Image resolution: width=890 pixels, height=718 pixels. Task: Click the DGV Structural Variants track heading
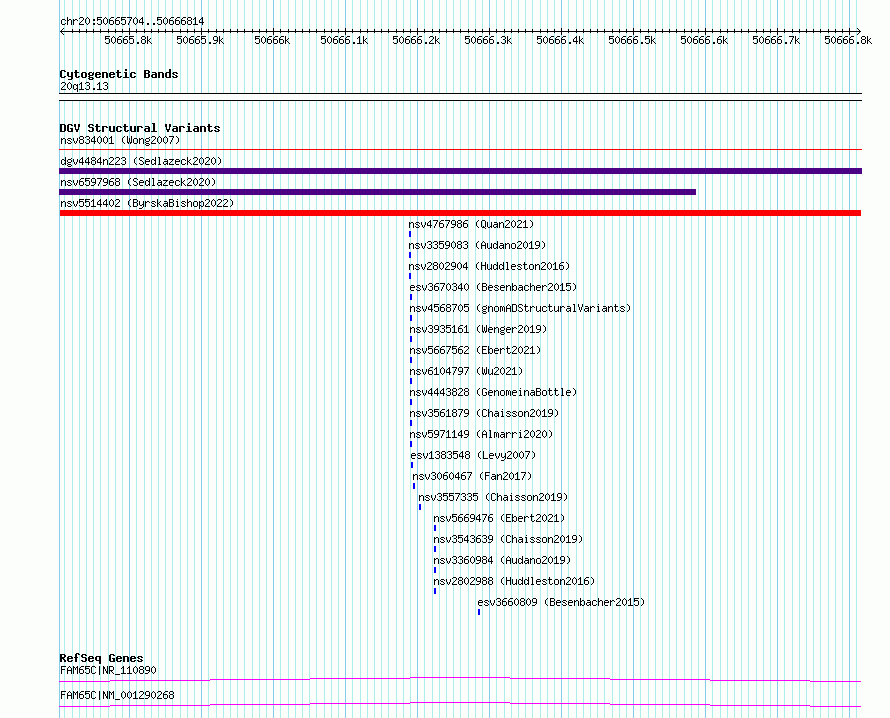(140, 128)
